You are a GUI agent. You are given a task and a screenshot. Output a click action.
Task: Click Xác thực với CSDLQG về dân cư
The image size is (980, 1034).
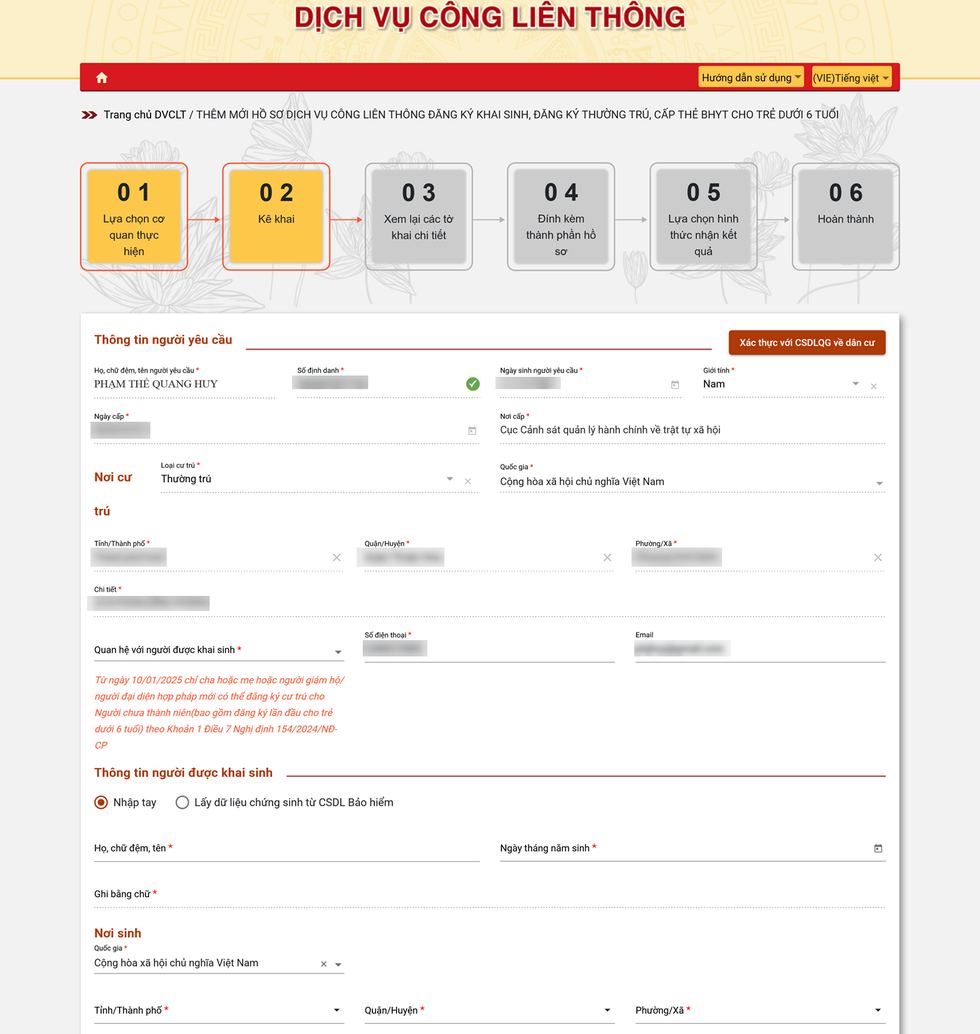coord(806,343)
